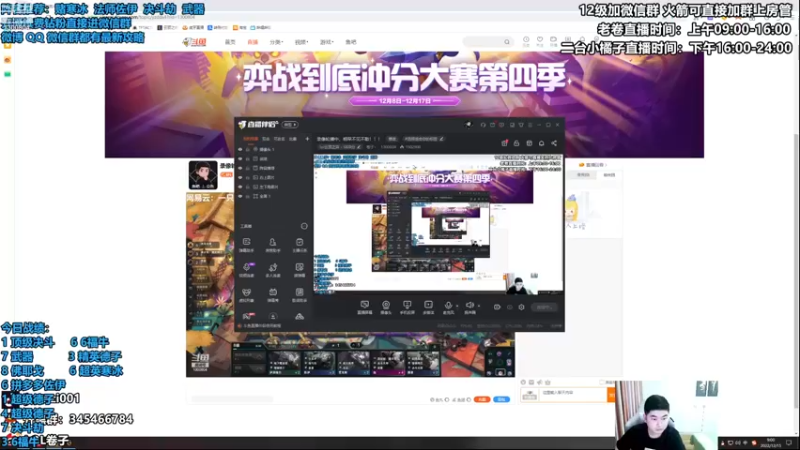Toggle eye visibility for third source row
Viewport: 800px width, 450px height.
pyautogui.click(x=240, y=168)
